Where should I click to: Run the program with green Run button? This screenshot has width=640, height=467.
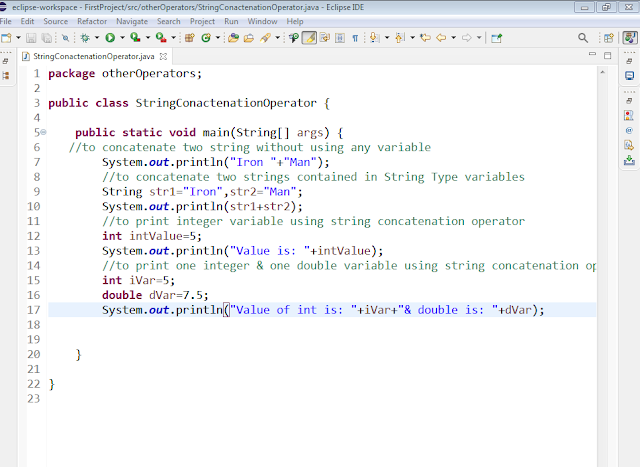click(x=110, y=38)
